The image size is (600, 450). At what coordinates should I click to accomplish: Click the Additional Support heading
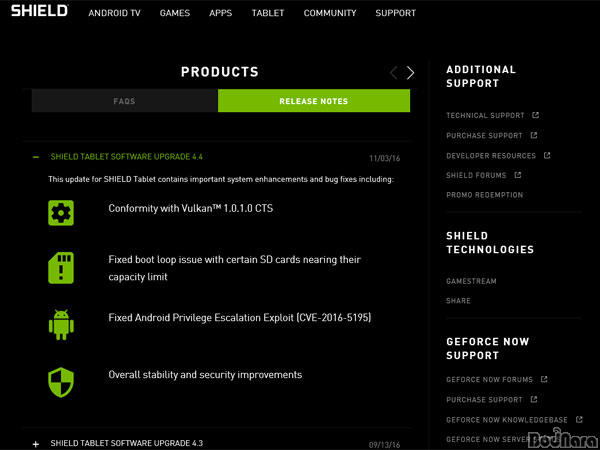point(481,77)
